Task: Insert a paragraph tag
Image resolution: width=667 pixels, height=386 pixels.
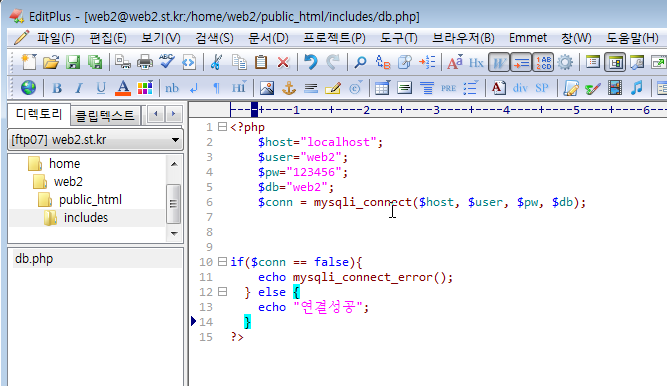Action: [x=217, y=88]
